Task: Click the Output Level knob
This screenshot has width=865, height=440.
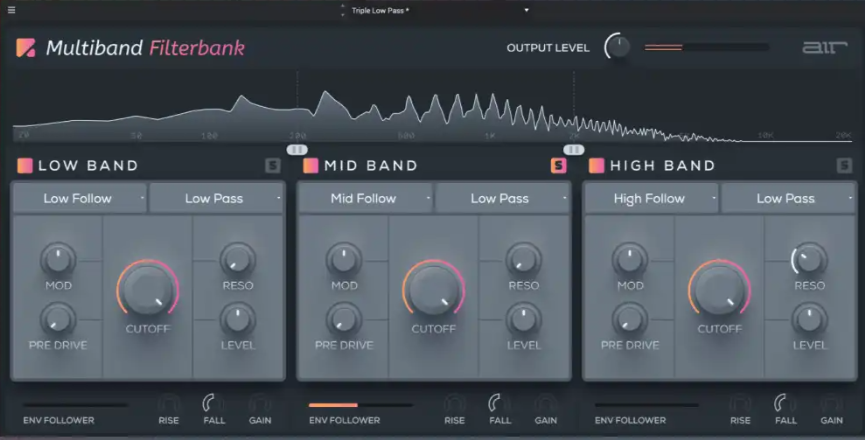Action: pos(618,47)
